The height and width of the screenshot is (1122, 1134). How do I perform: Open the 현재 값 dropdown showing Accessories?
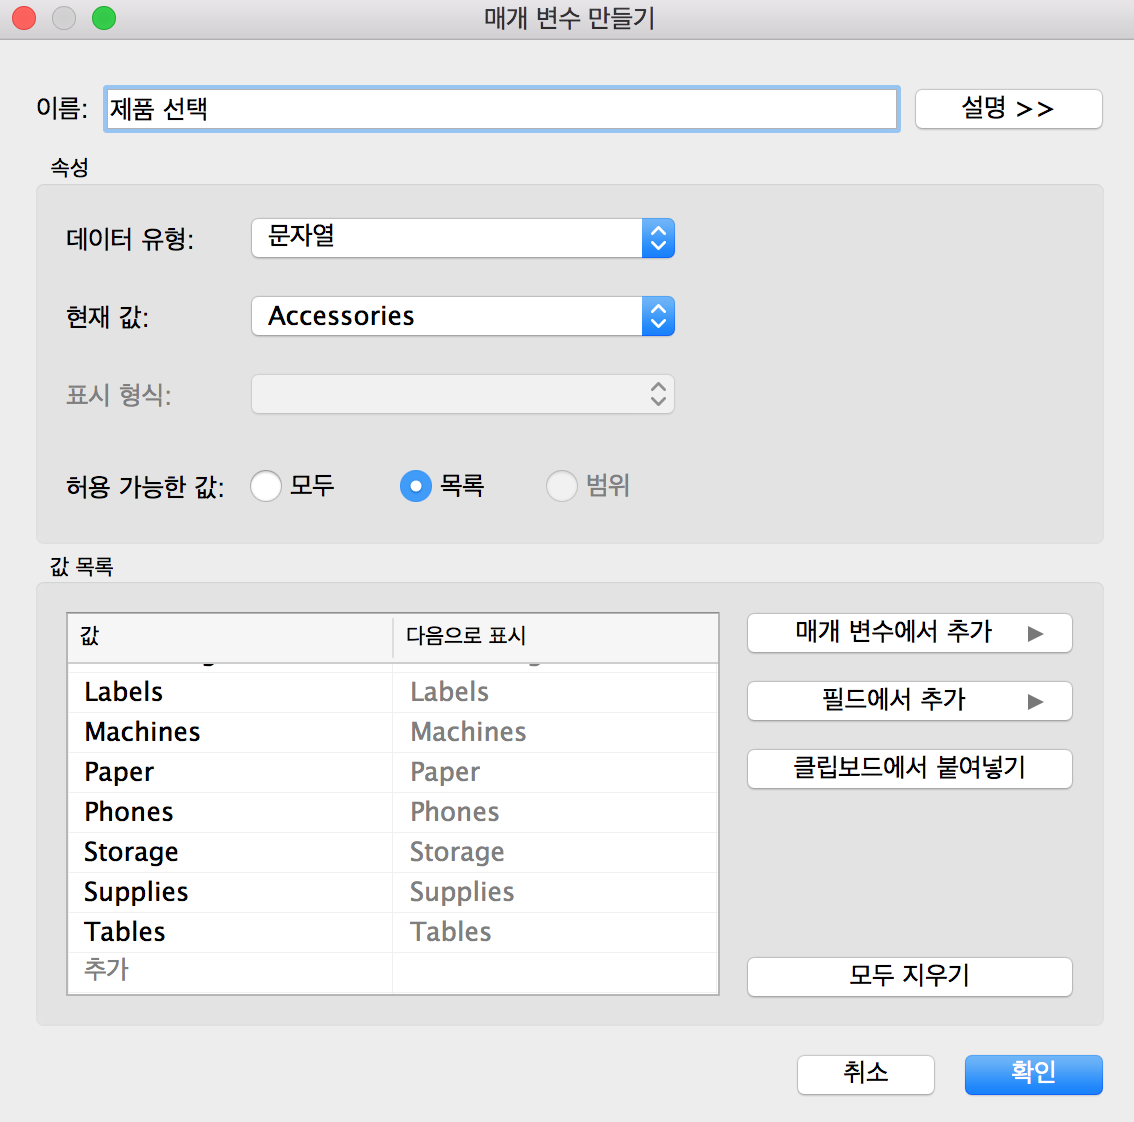463,316
